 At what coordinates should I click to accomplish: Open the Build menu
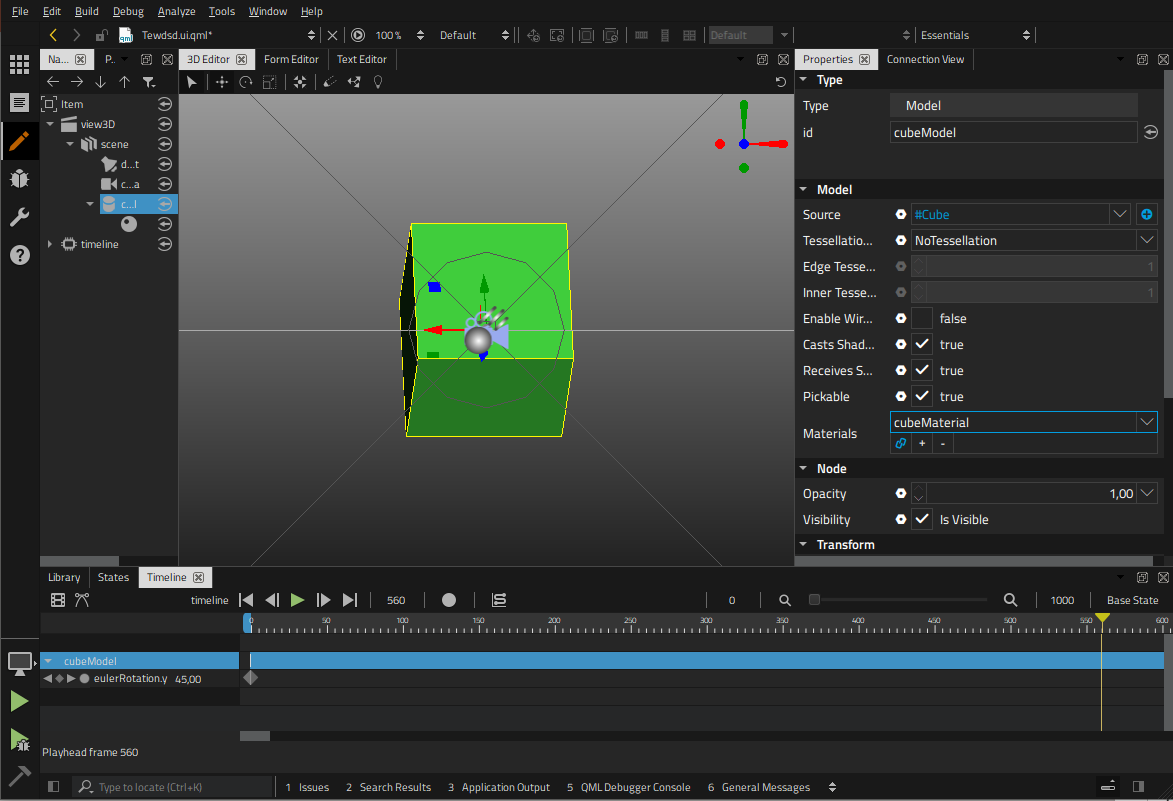(86, 11)
